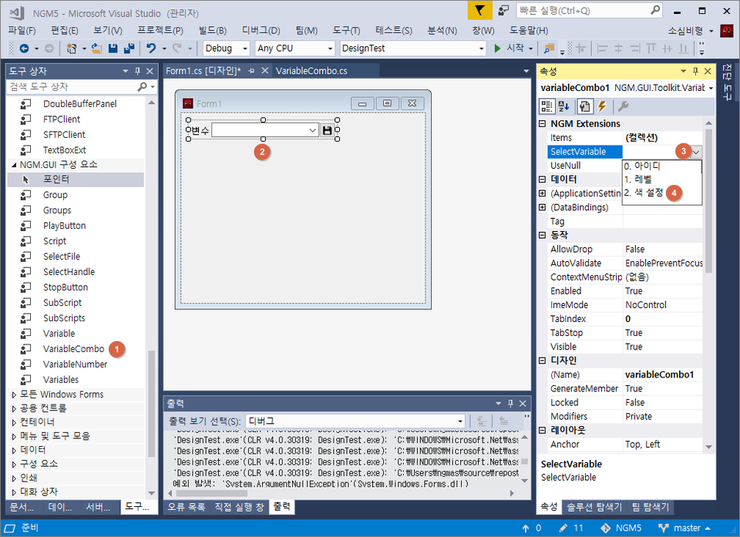
Task: Select VariableNumber in the toolbox
Action: click(75, 364)
